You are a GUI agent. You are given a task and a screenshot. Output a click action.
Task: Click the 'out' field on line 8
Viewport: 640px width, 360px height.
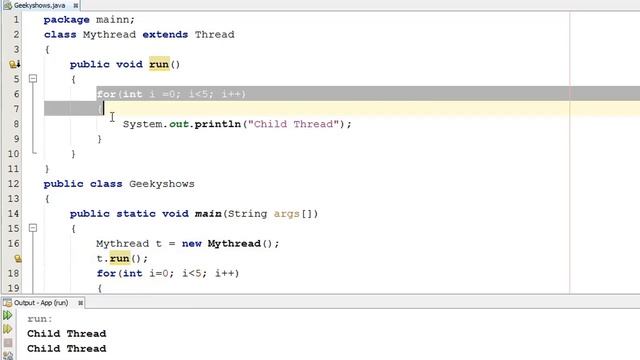tap(179, 124)
